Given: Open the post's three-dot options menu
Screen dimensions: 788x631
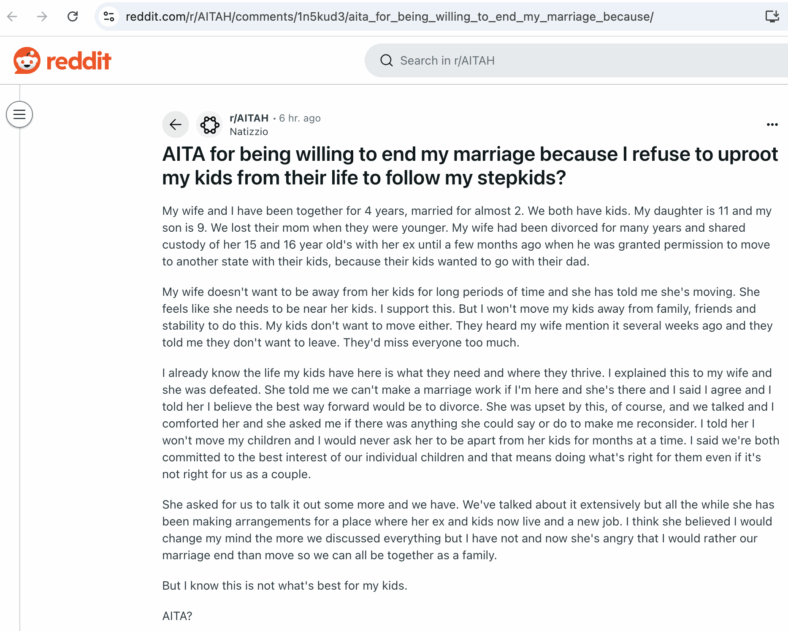Looking at the screenshot, I should coord(772,125).
